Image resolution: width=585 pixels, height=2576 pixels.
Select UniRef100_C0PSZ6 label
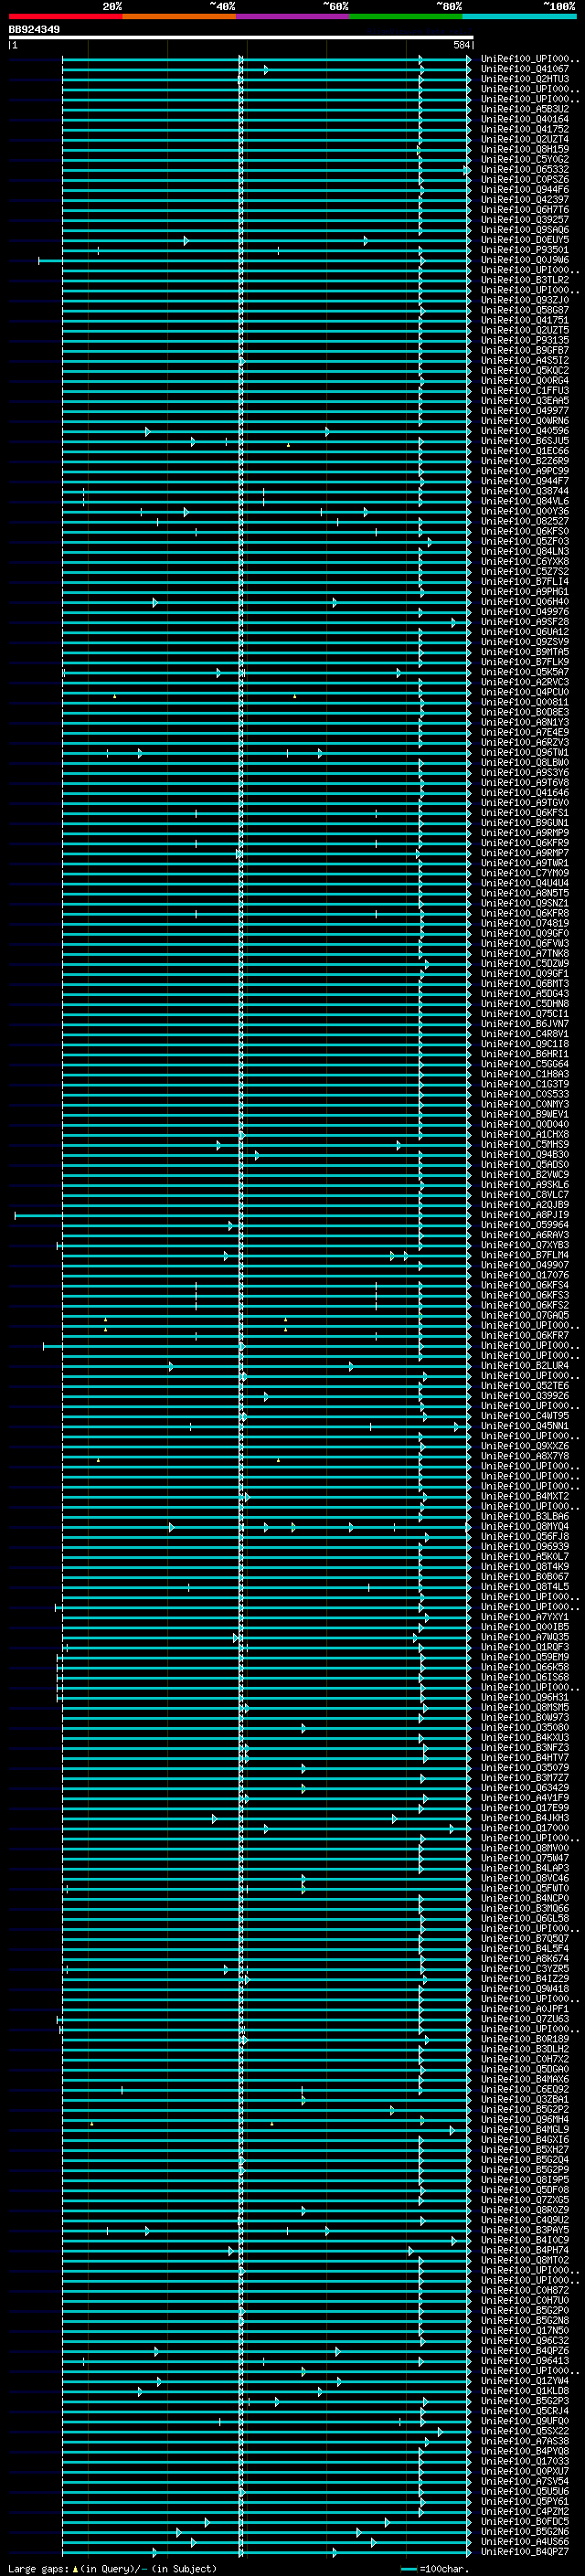coord(524,180)
